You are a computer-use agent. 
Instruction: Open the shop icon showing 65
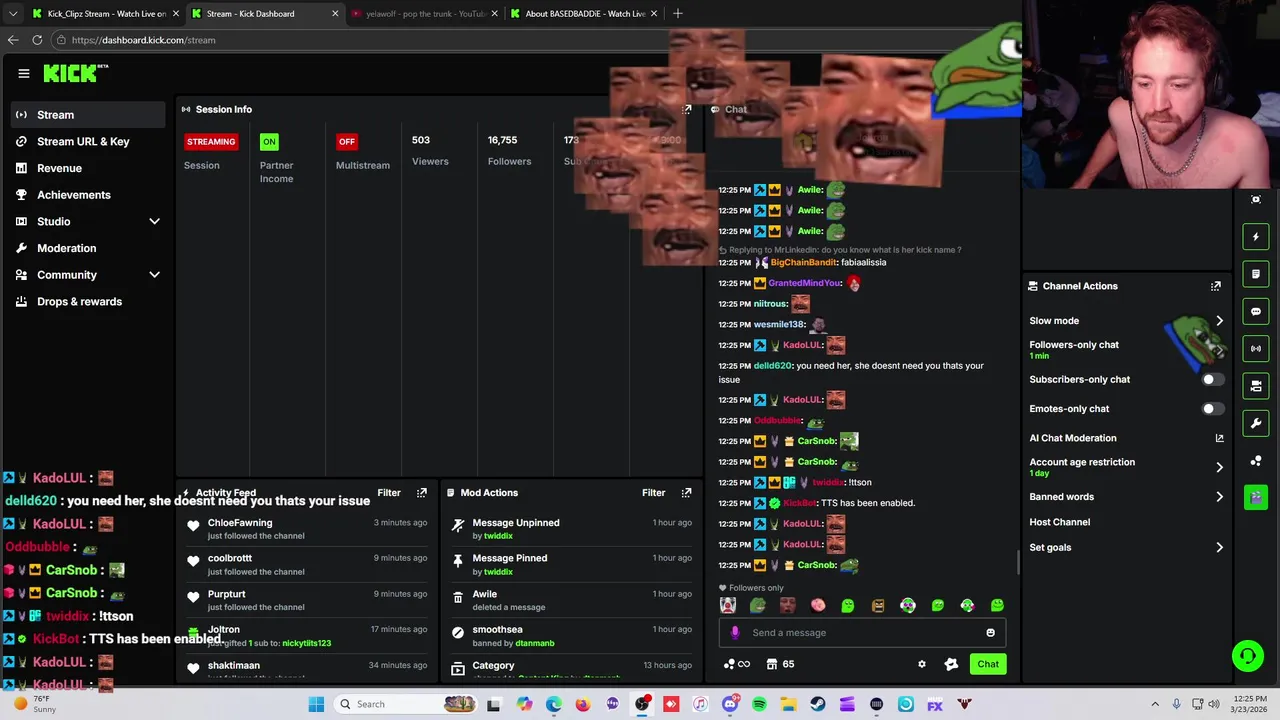point(781,664)
